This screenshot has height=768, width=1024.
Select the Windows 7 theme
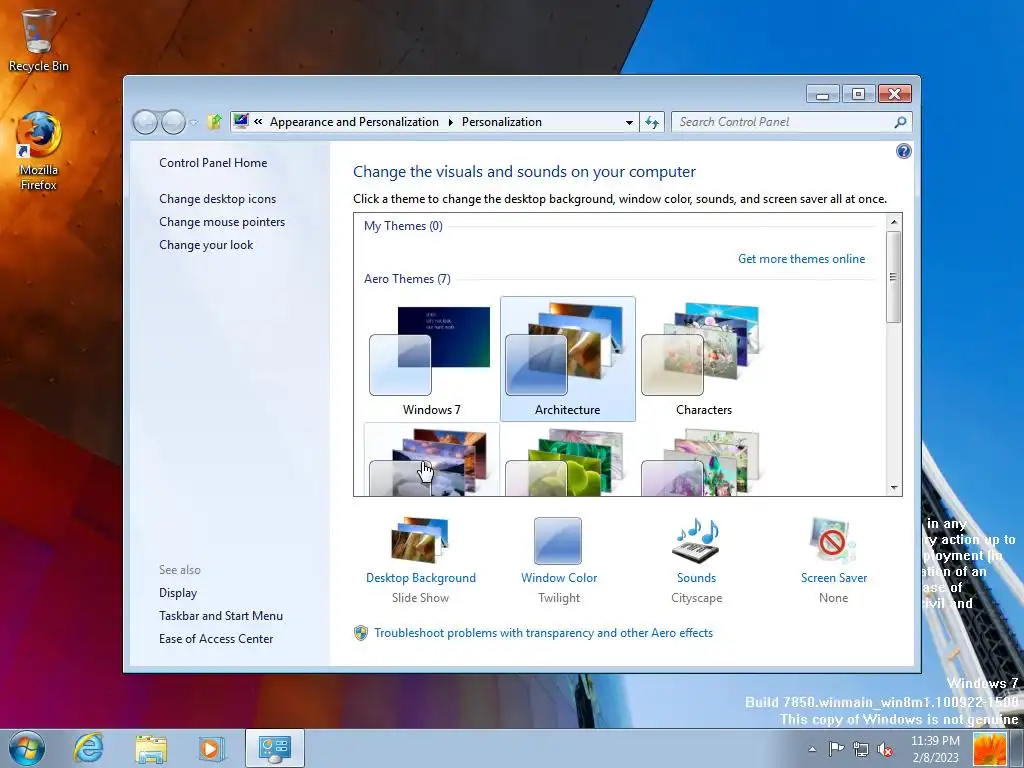[431, 359]
